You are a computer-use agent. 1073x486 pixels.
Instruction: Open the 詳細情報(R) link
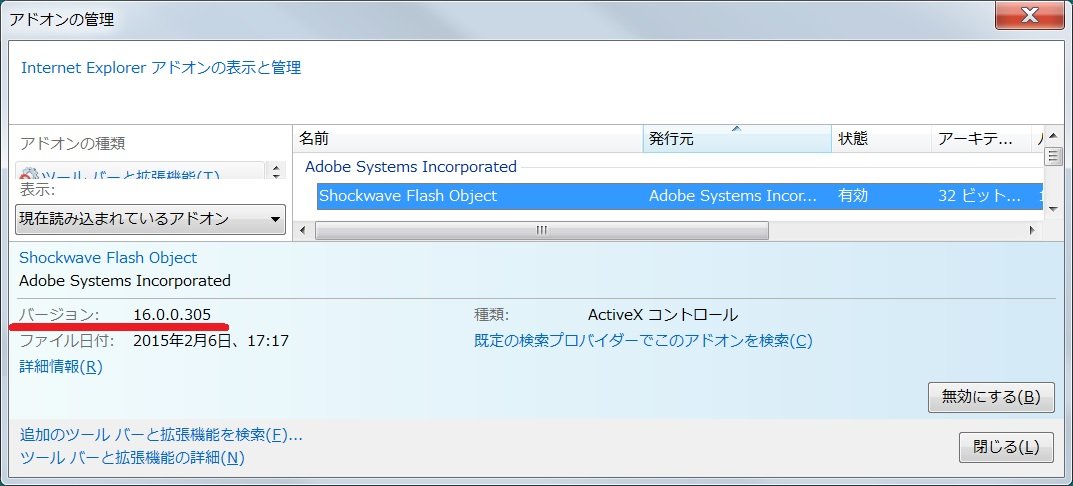click(x=61, y=367)
